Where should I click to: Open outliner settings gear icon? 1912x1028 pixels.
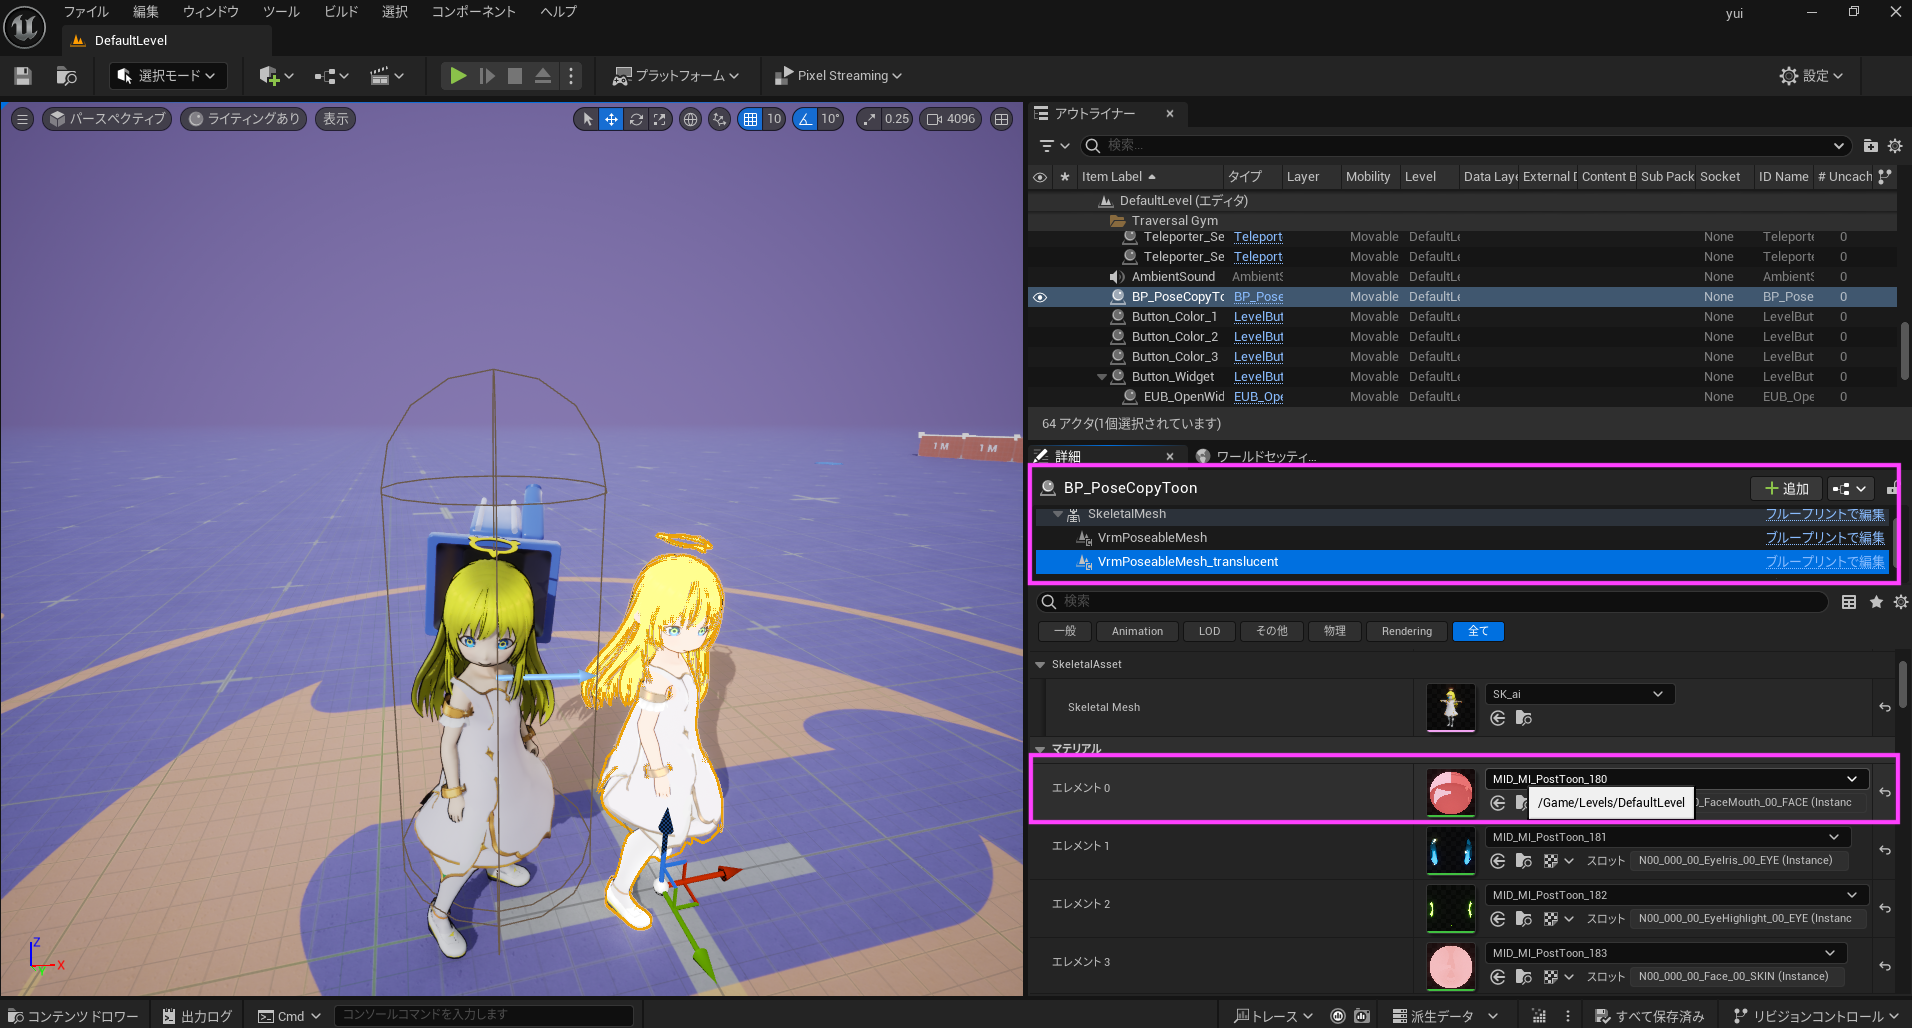pyautogui.click(x=1895, y=146)
